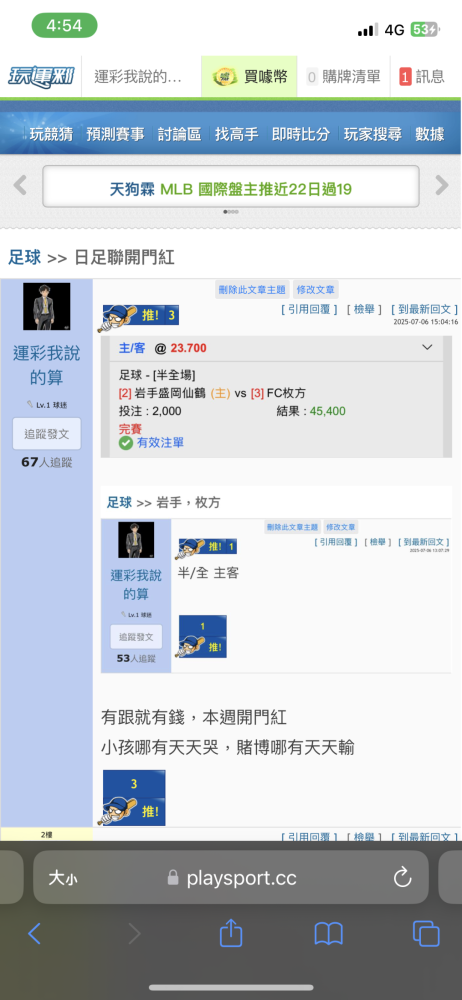Tap the Safari share icon
This screenshot has height=1000, width=462.
231,934
